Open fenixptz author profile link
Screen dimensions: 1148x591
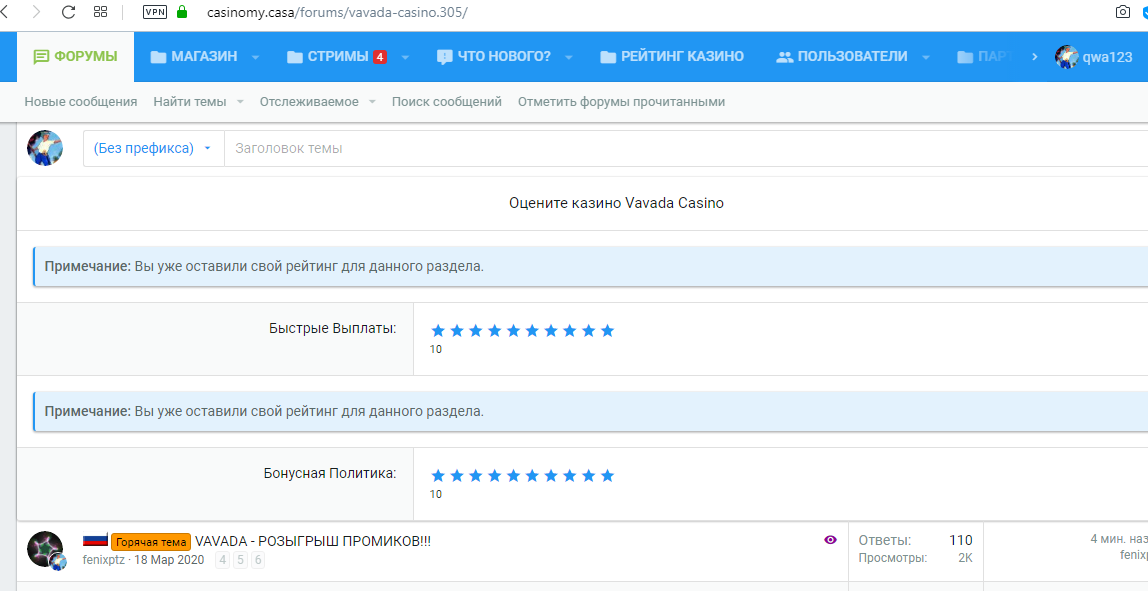click(x=103, y=560)
